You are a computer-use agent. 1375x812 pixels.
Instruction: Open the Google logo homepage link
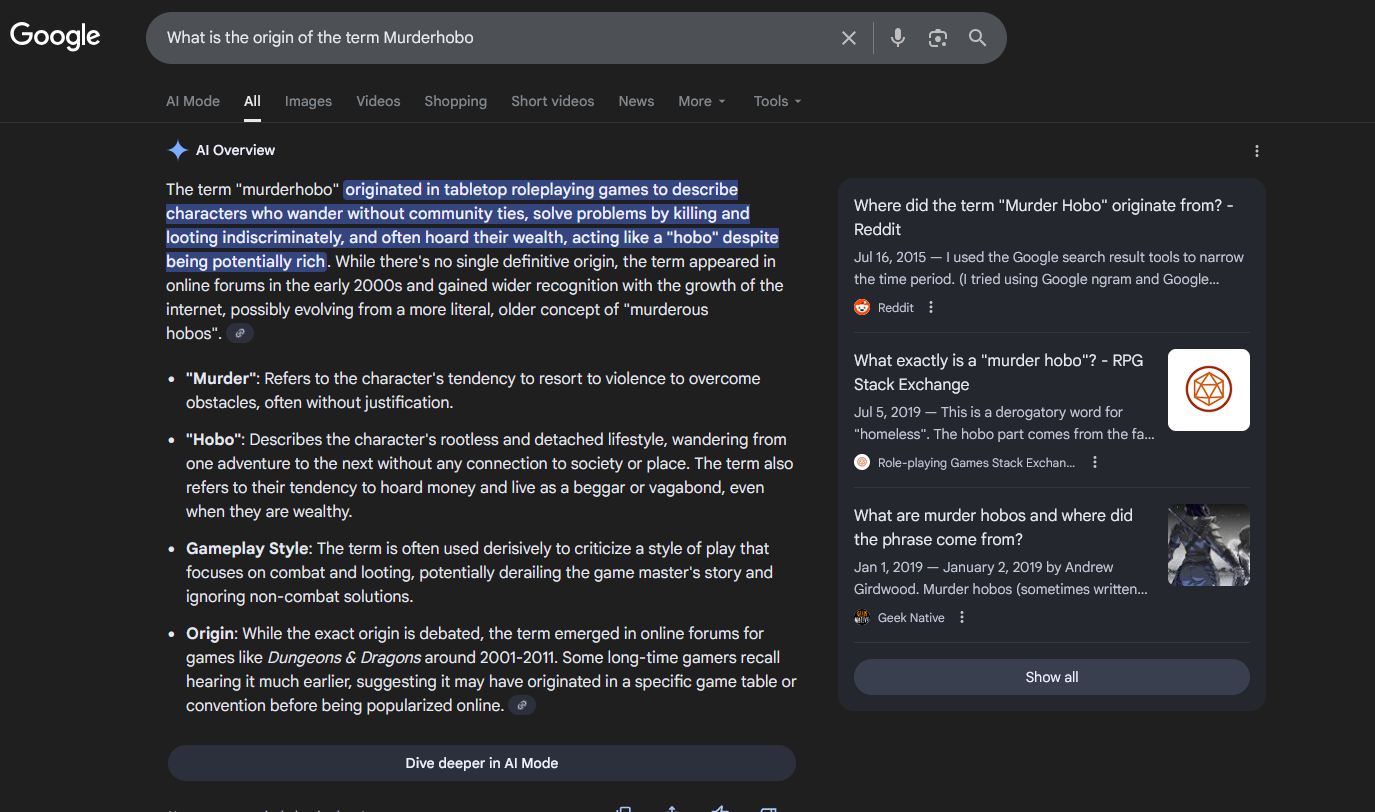[x=55, y=36]
